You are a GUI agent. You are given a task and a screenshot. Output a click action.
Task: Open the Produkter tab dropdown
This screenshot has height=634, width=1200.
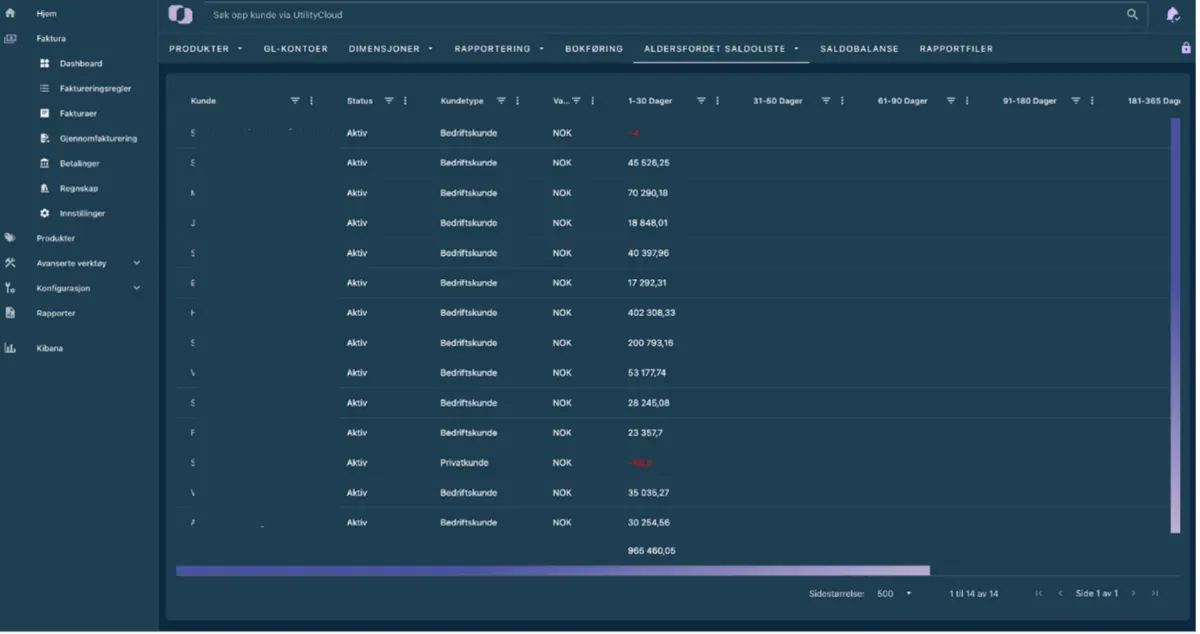coord(240,49)
